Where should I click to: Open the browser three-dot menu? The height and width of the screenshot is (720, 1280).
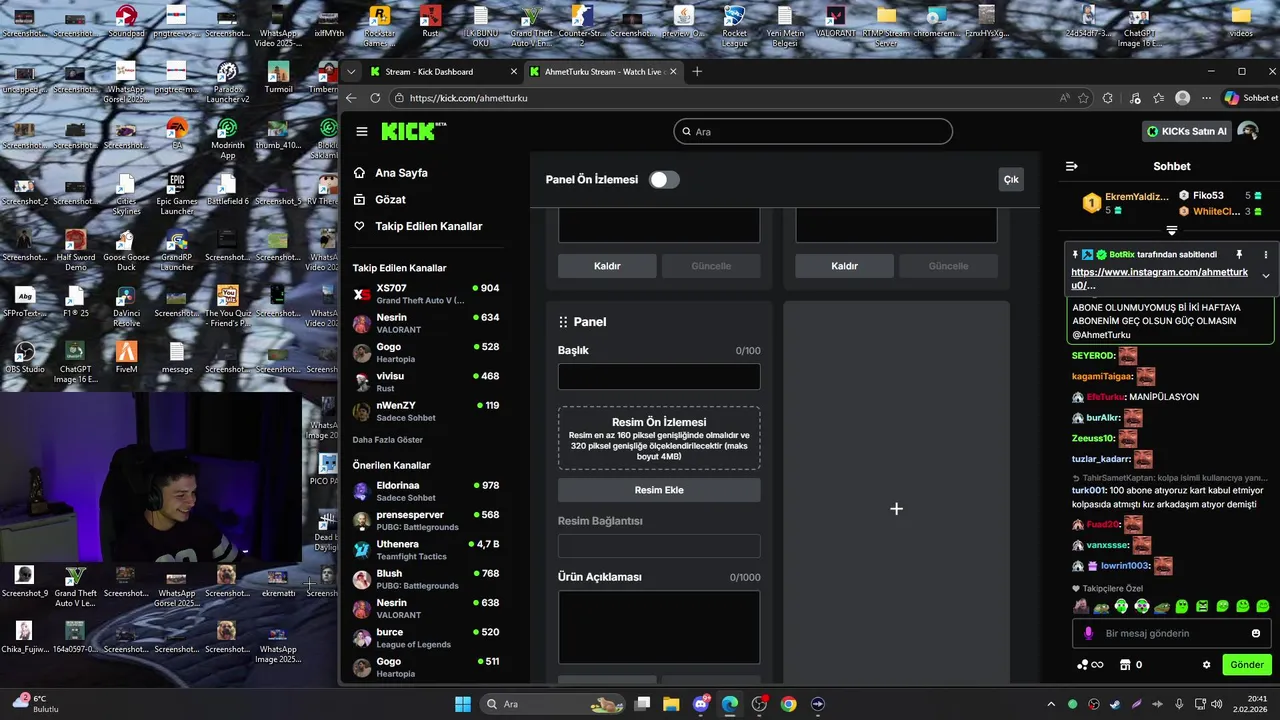1207,98
